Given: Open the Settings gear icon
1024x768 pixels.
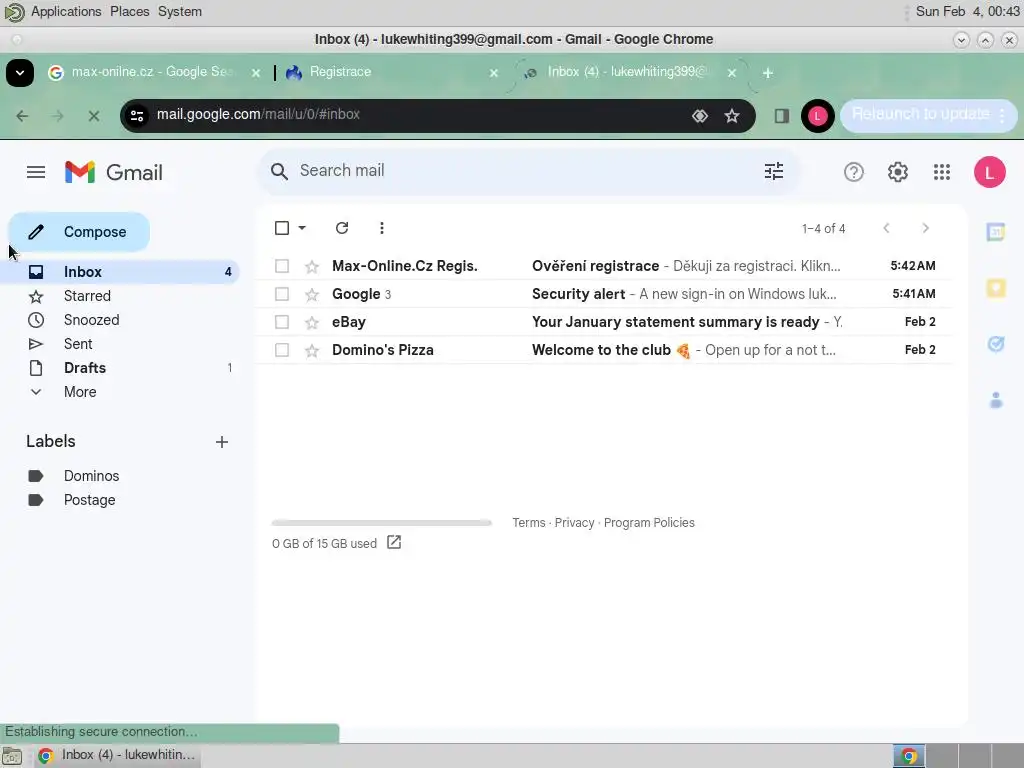Looking at the screenshot, I should click(898, 172).
